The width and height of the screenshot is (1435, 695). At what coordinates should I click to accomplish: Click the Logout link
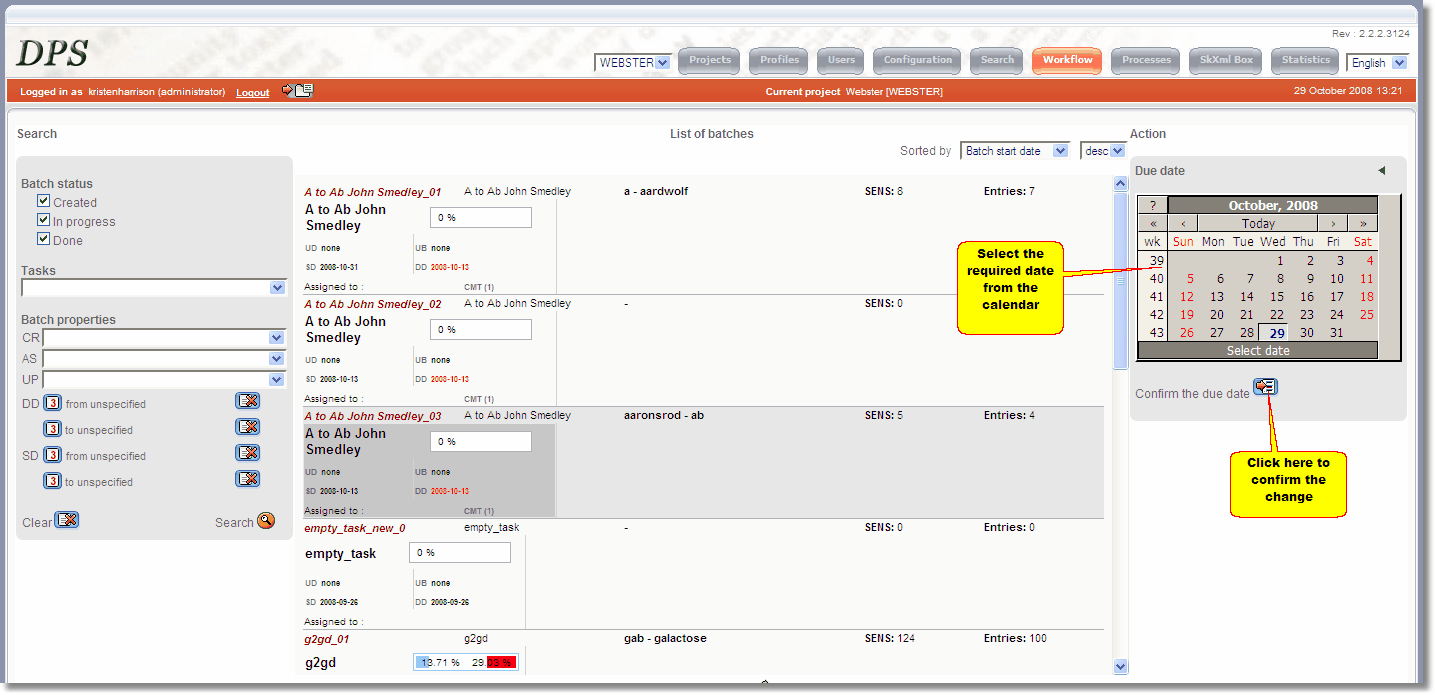(x=253, y=92)
